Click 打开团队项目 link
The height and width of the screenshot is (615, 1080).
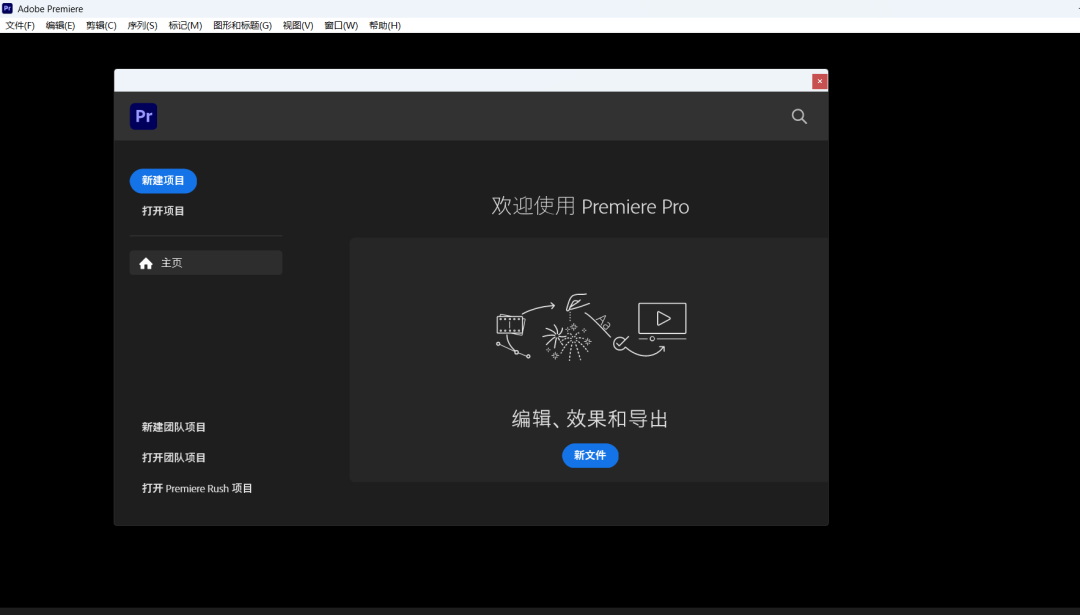[x=174, y=457]
